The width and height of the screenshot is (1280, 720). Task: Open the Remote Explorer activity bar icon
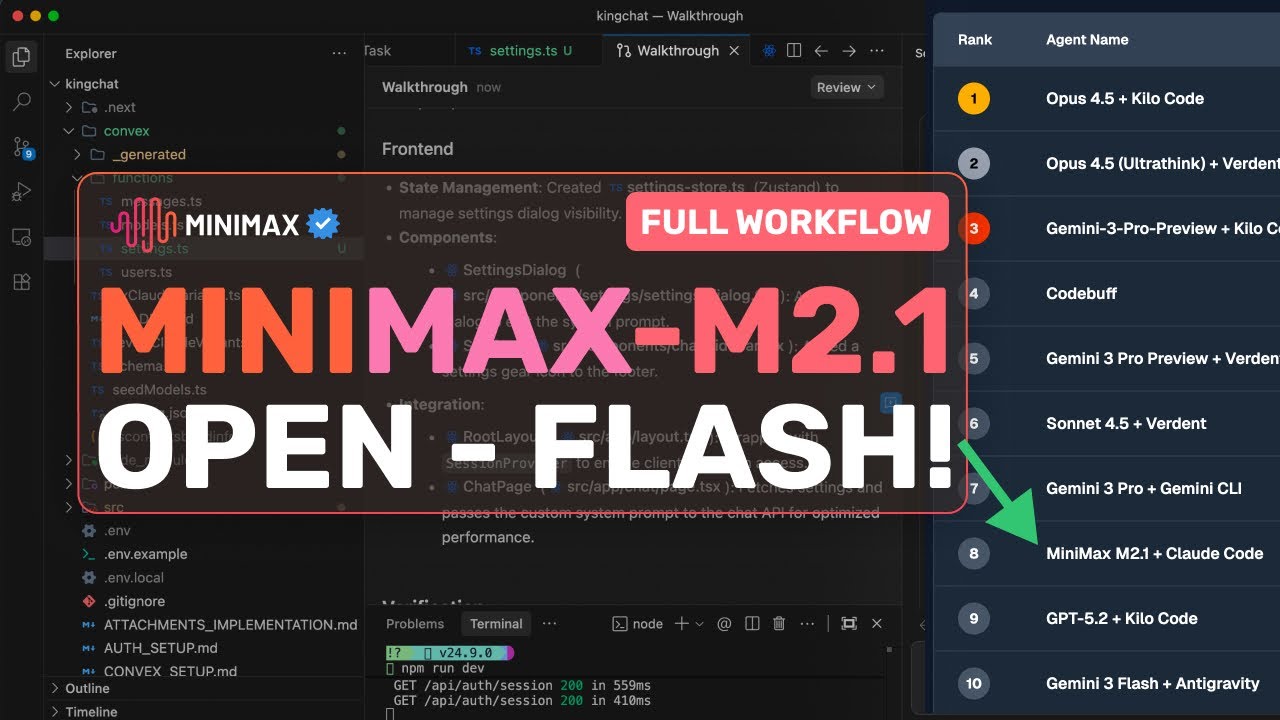(21, 237)
